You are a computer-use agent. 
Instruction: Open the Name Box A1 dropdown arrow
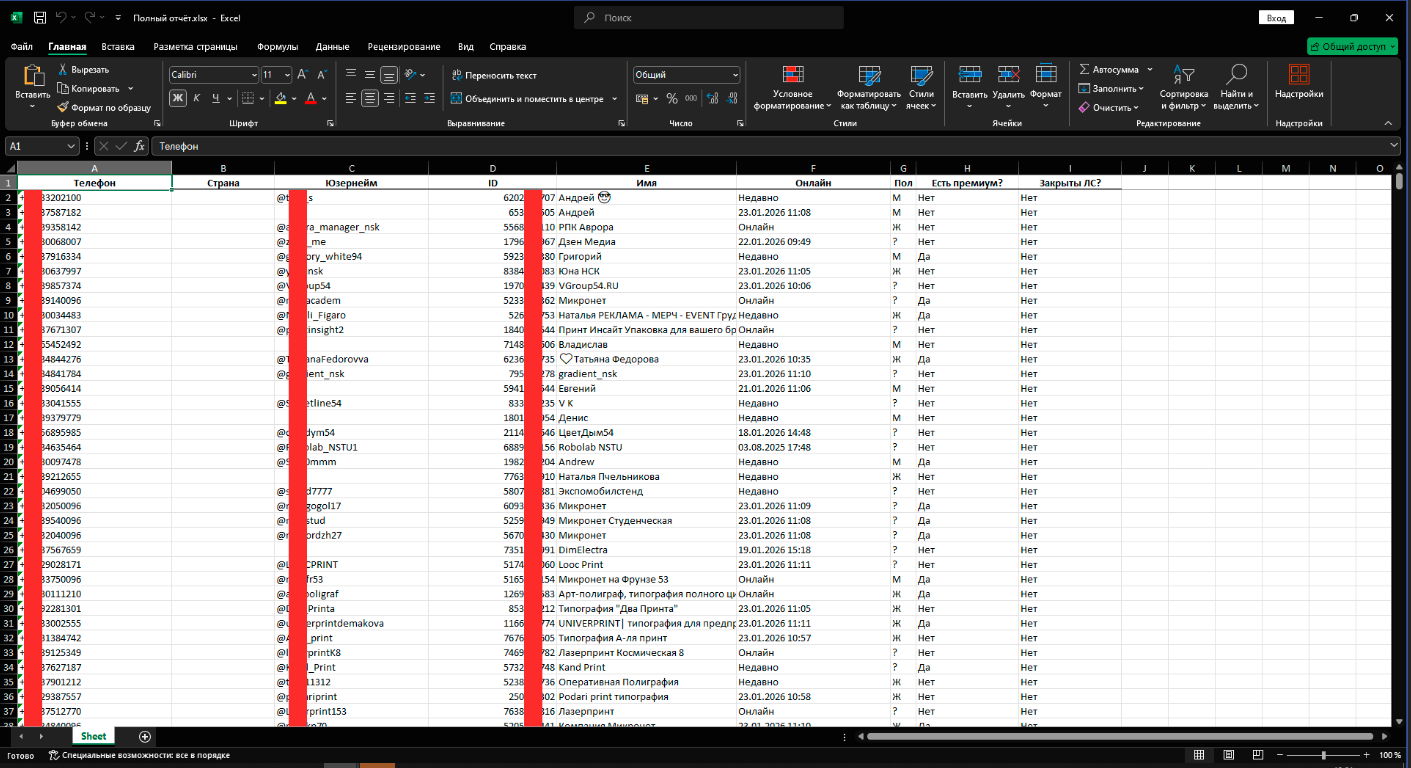click(71, 146)
